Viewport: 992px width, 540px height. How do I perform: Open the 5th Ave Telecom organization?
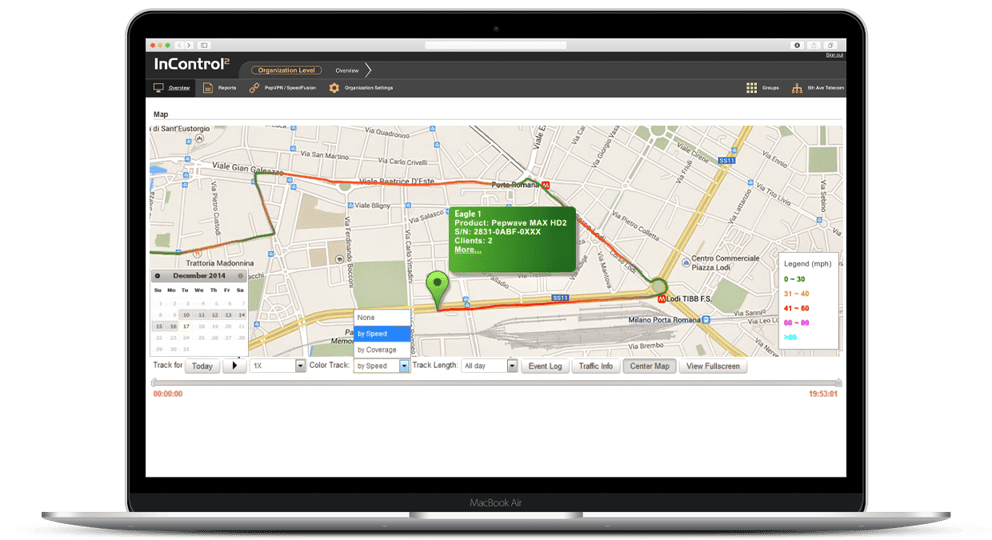(x=826, y=88)
